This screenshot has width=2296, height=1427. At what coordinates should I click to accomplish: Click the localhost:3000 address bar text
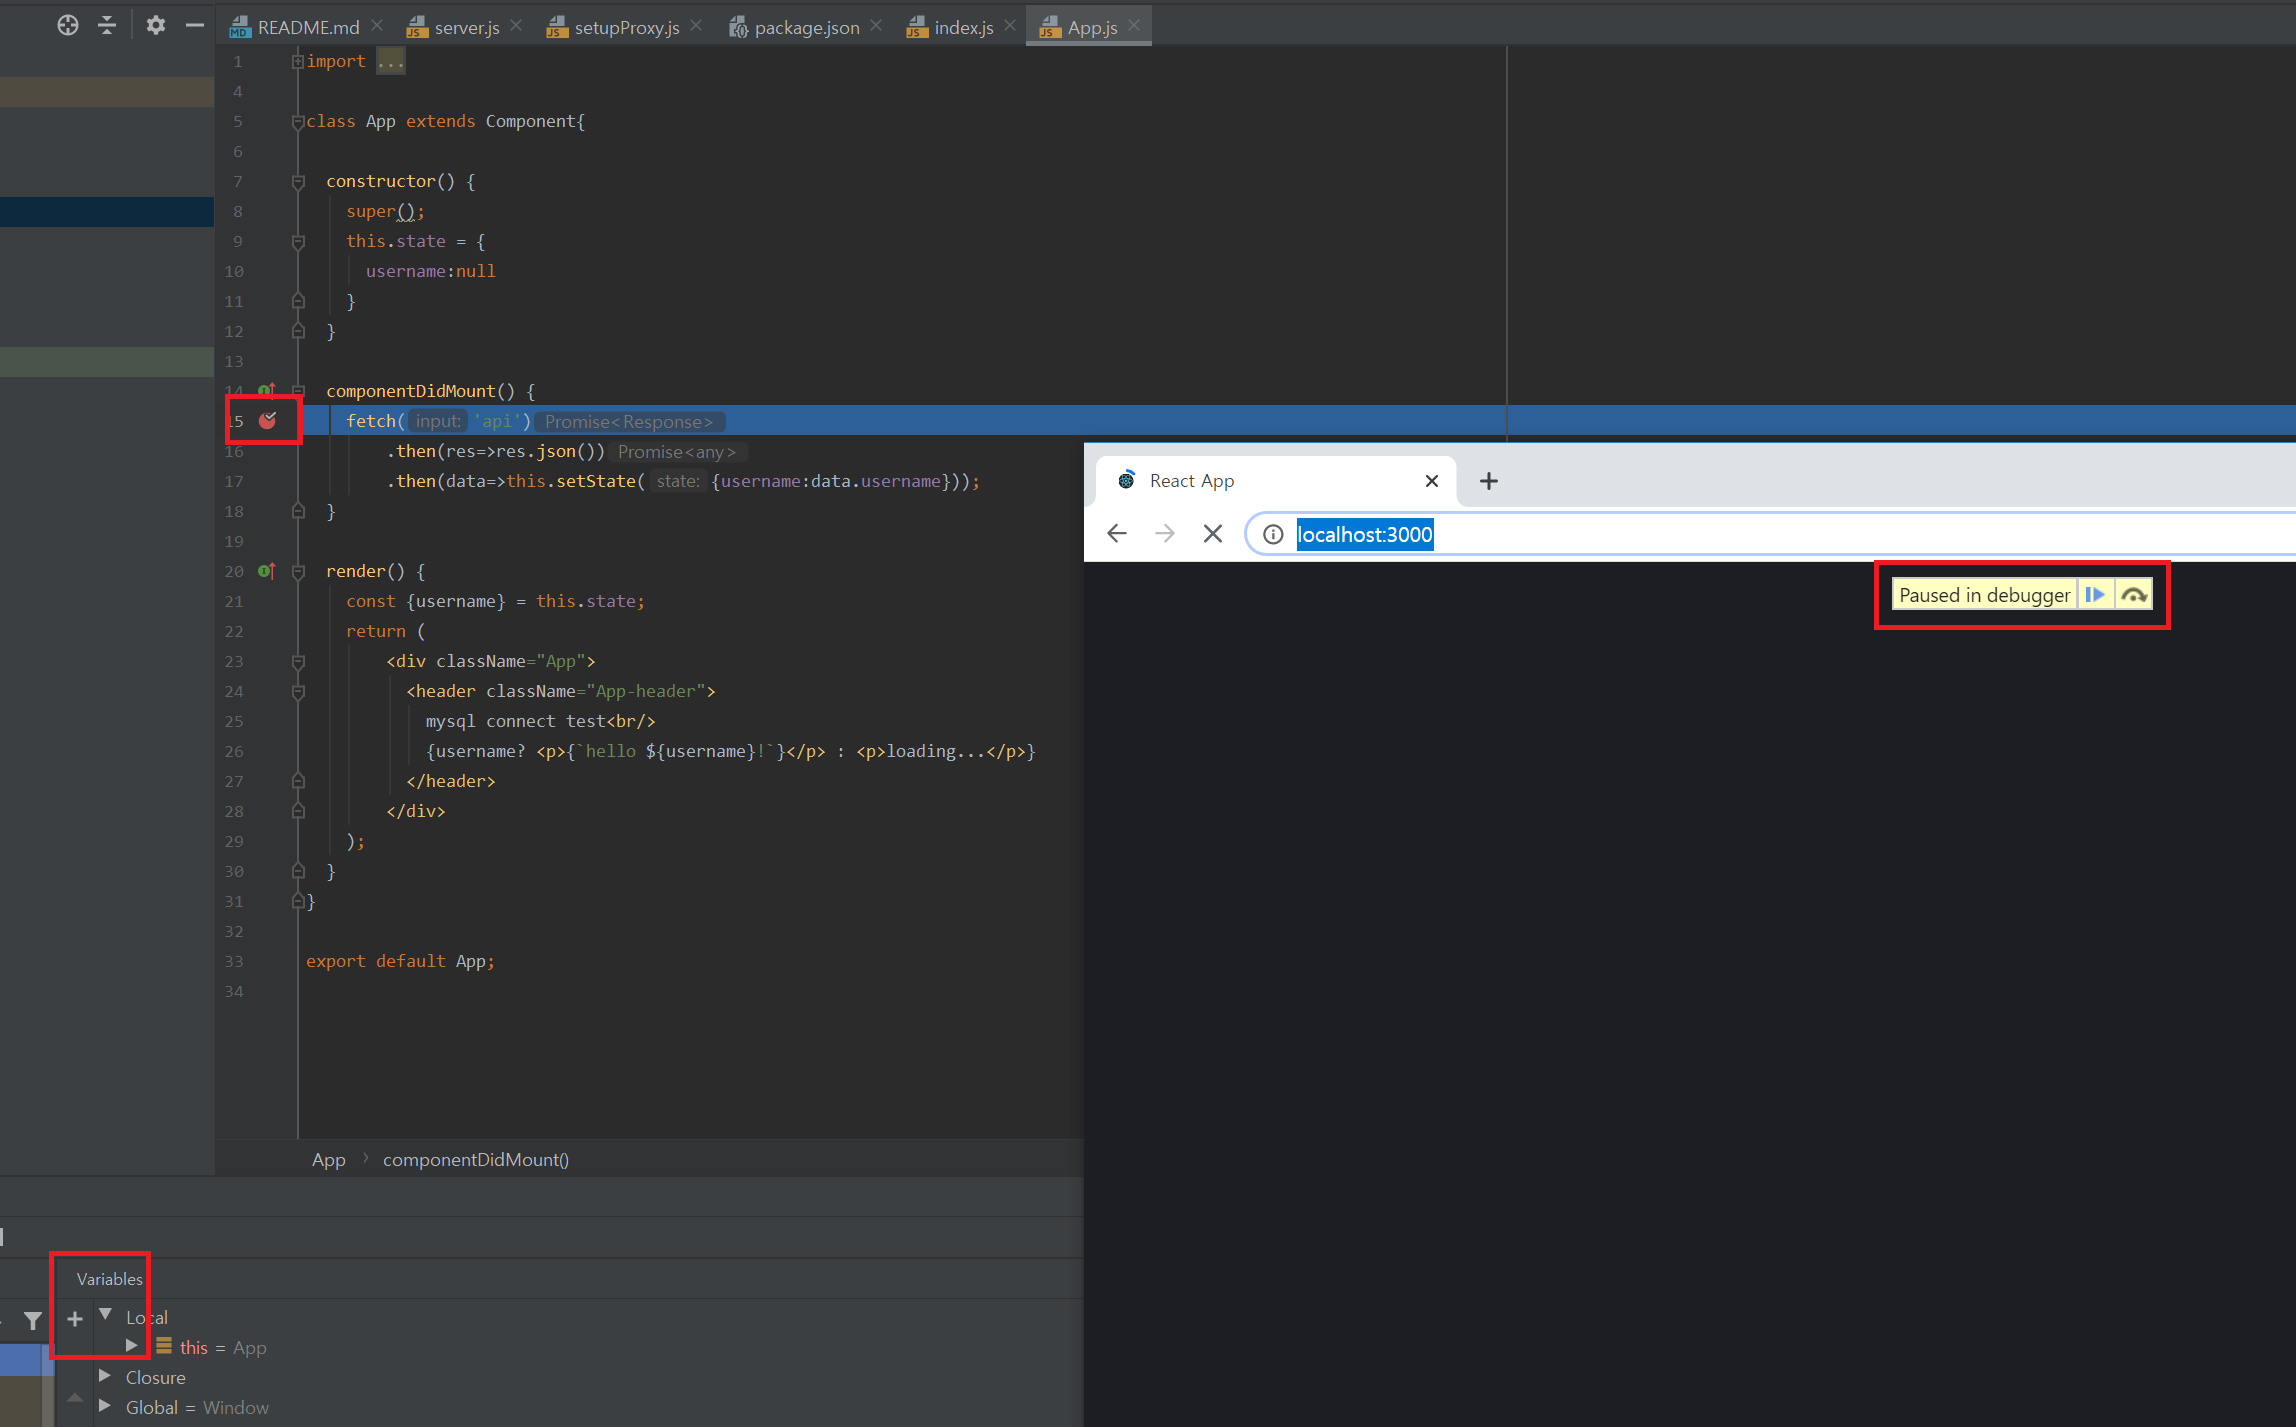1365,534
